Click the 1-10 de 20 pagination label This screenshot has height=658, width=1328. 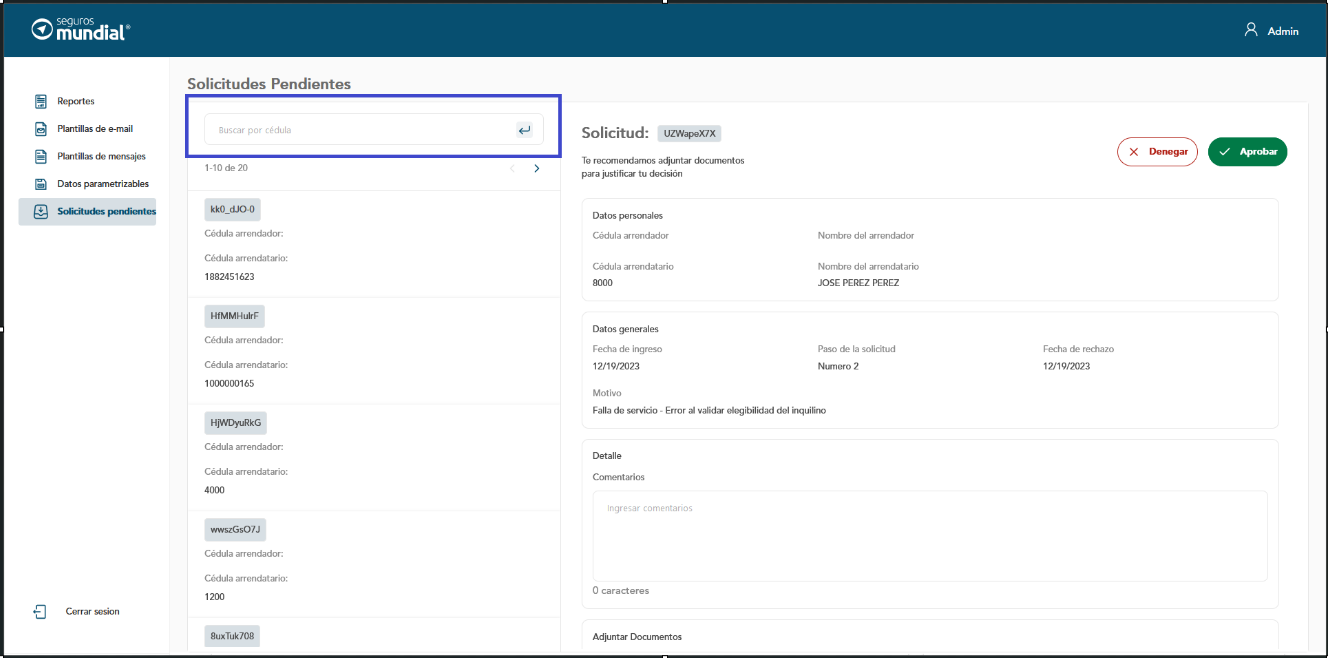(x=226, y=168)
